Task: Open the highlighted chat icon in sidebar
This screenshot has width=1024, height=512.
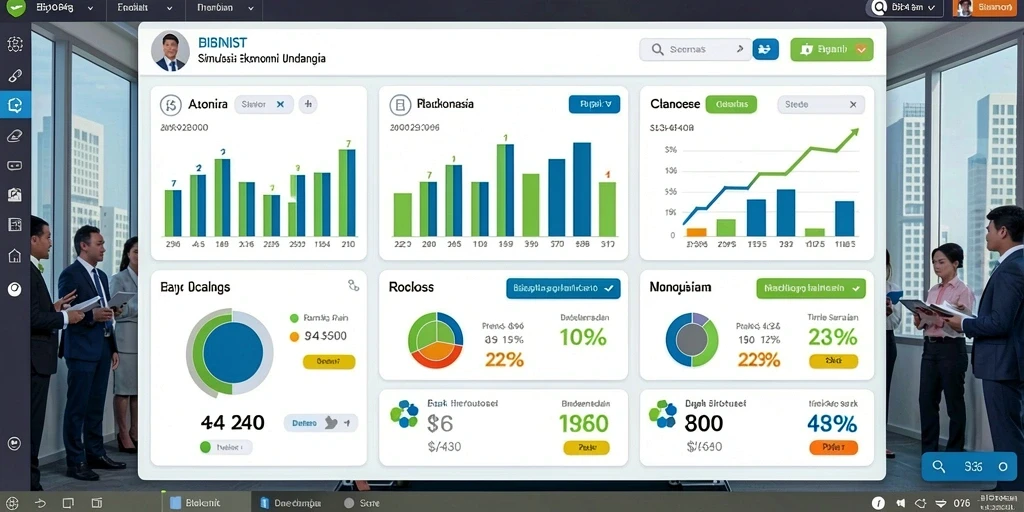Action: click(x=14, y=104)
